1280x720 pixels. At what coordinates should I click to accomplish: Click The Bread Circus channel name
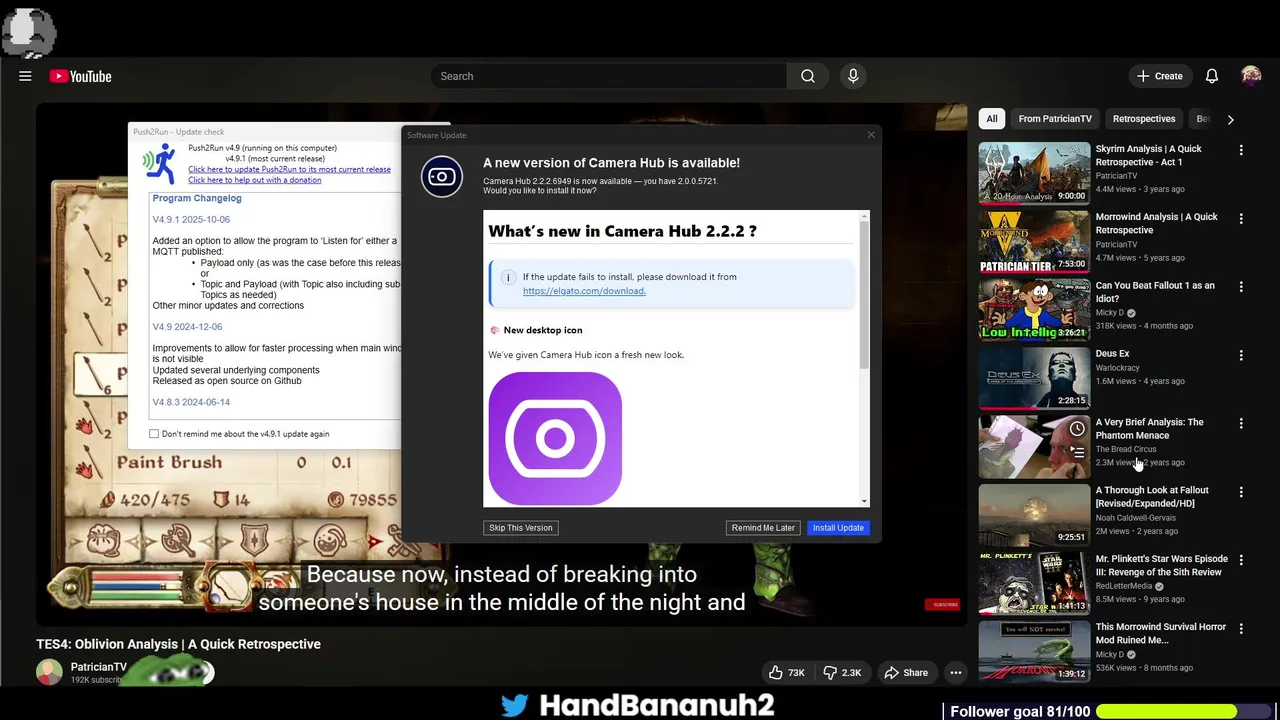tap(1126, 449)
